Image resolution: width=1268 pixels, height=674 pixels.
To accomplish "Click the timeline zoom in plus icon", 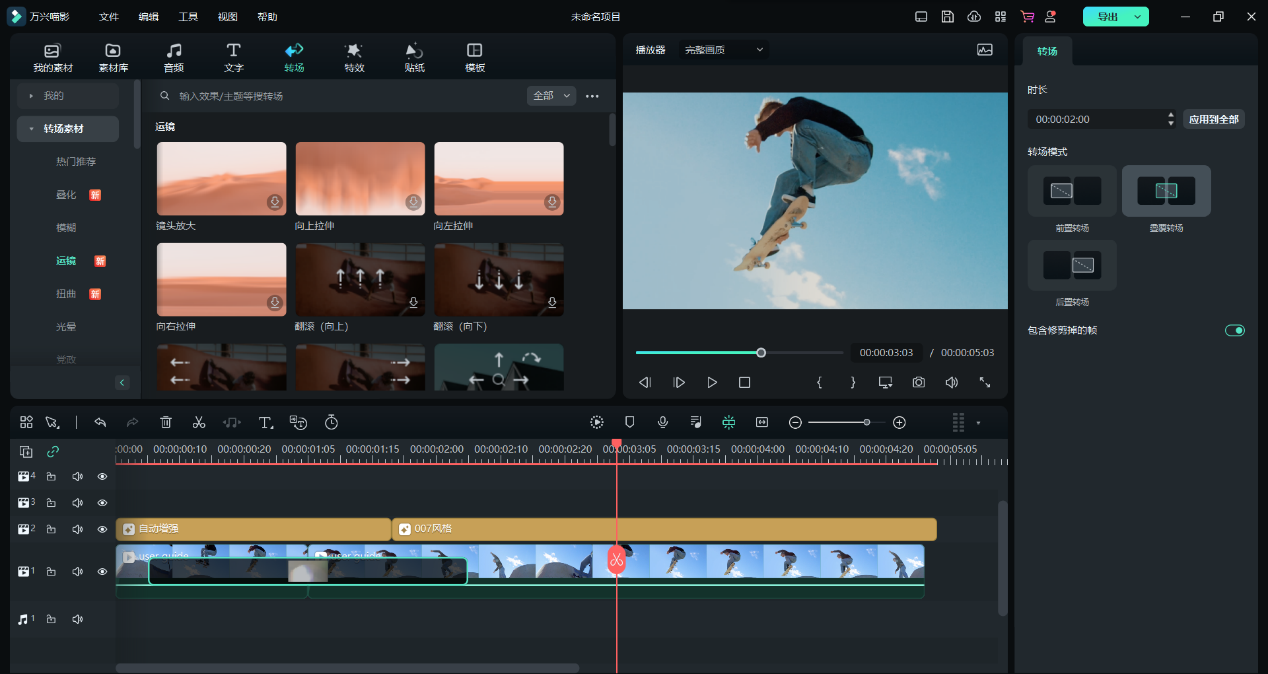I will [899, 422].
